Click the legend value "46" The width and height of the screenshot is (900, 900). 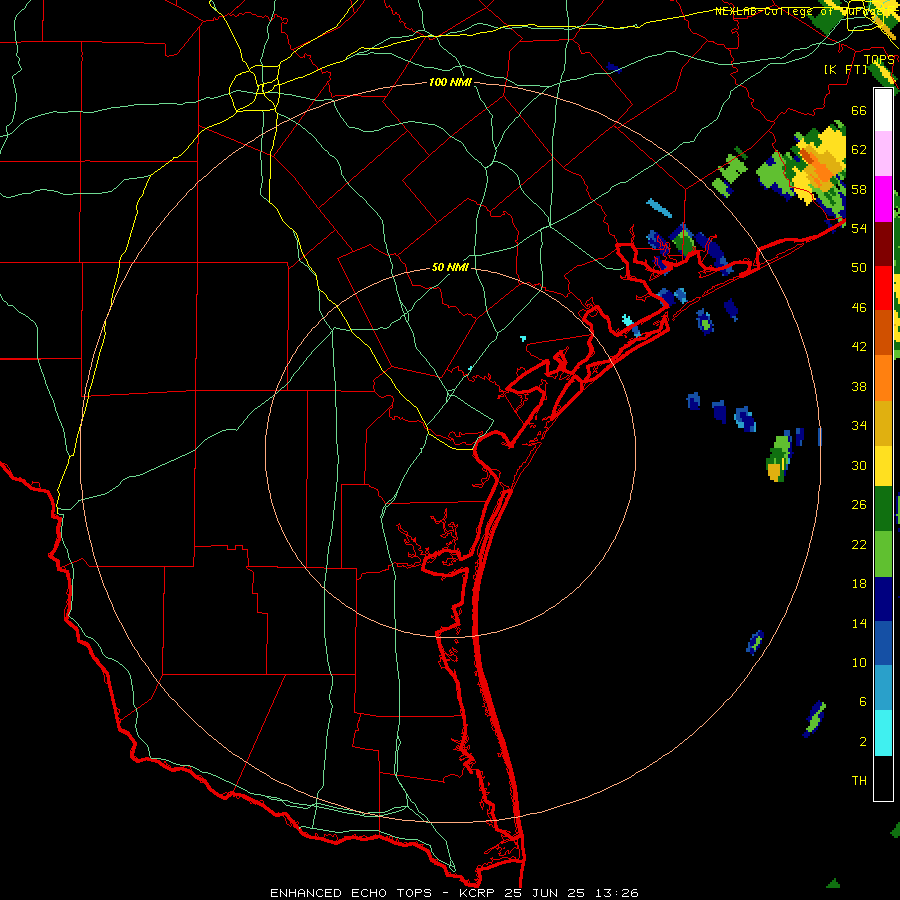coord(859,308)
